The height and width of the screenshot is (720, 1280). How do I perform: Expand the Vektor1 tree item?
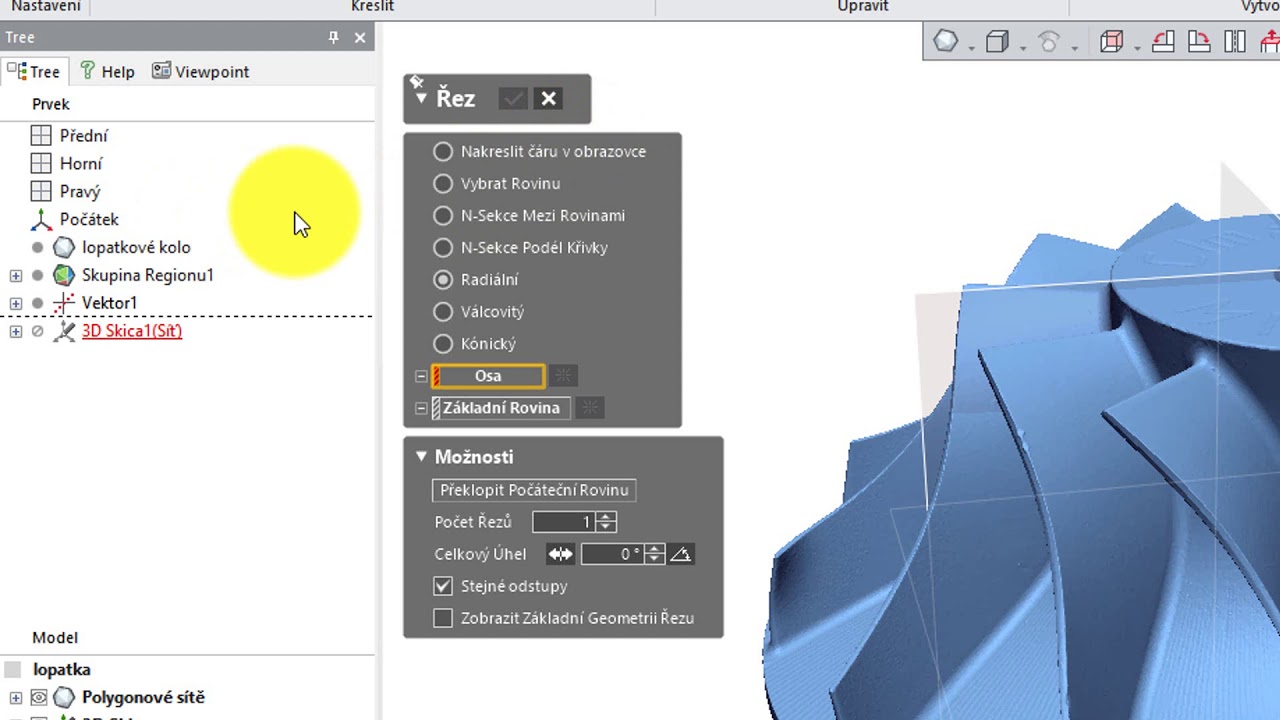tap(15, 303)
